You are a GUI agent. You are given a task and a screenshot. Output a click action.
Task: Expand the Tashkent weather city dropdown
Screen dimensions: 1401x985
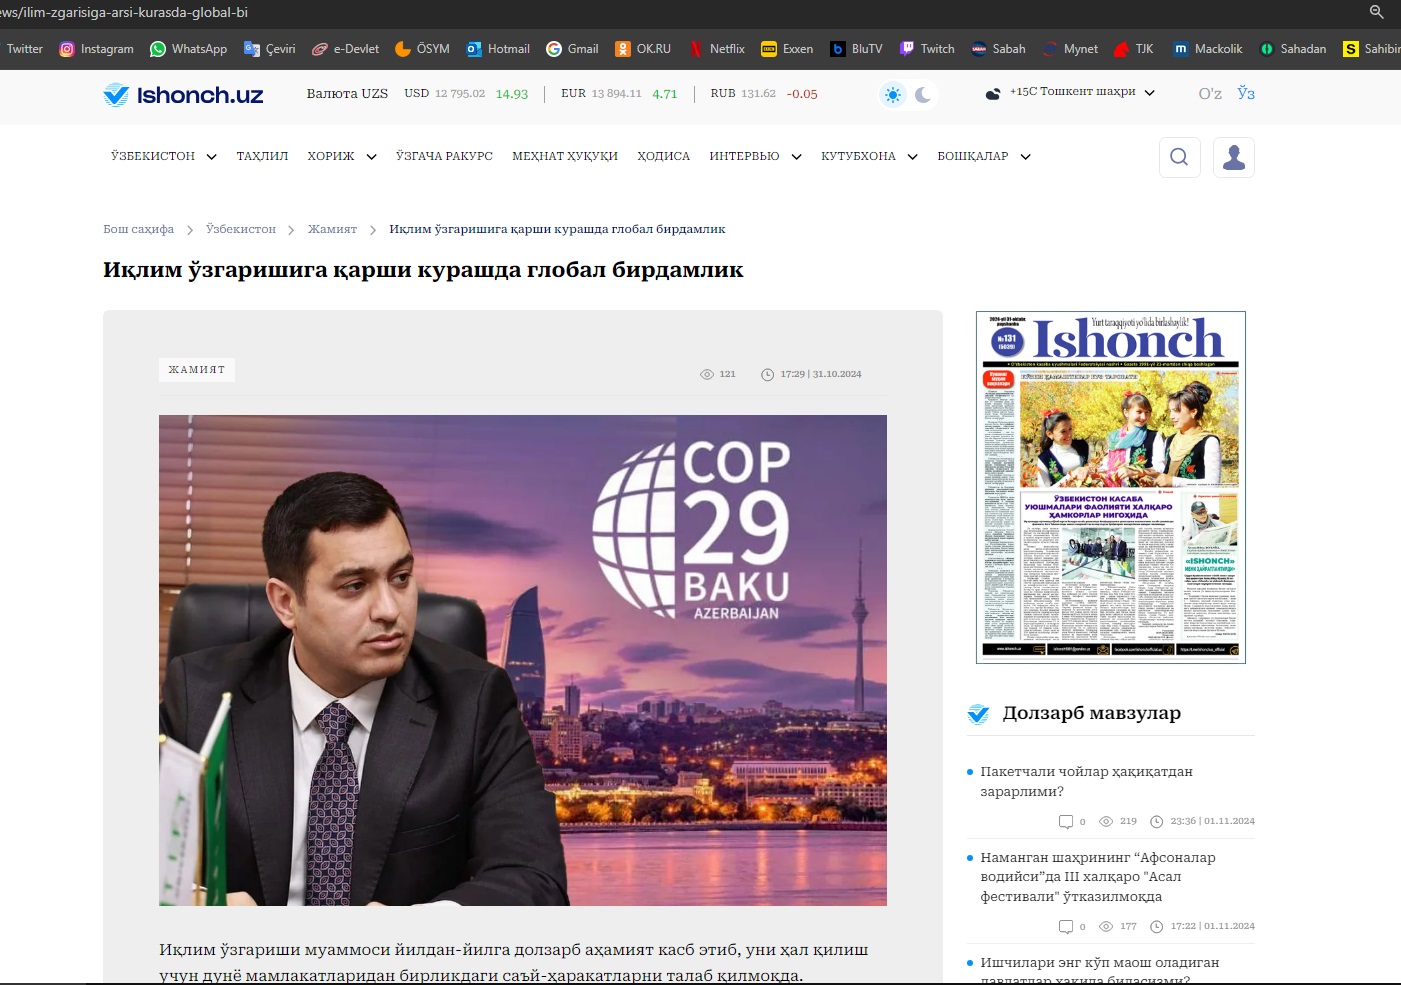click(x=1149, y=93)
